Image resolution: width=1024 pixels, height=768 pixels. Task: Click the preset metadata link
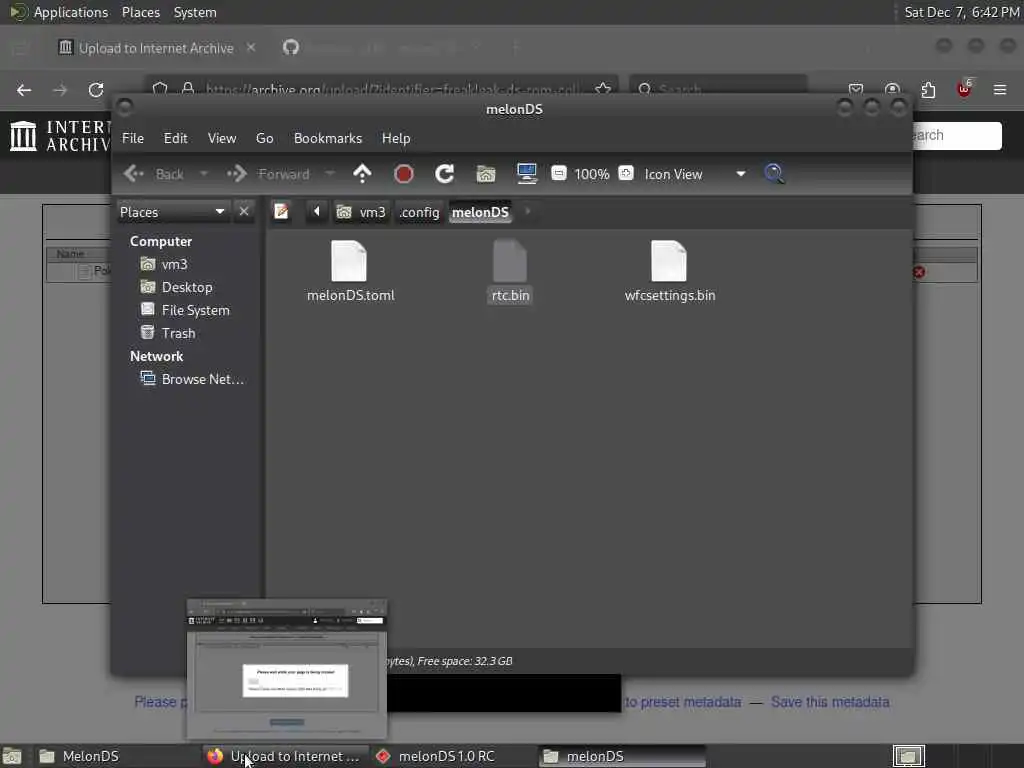[x=682, y=702]
